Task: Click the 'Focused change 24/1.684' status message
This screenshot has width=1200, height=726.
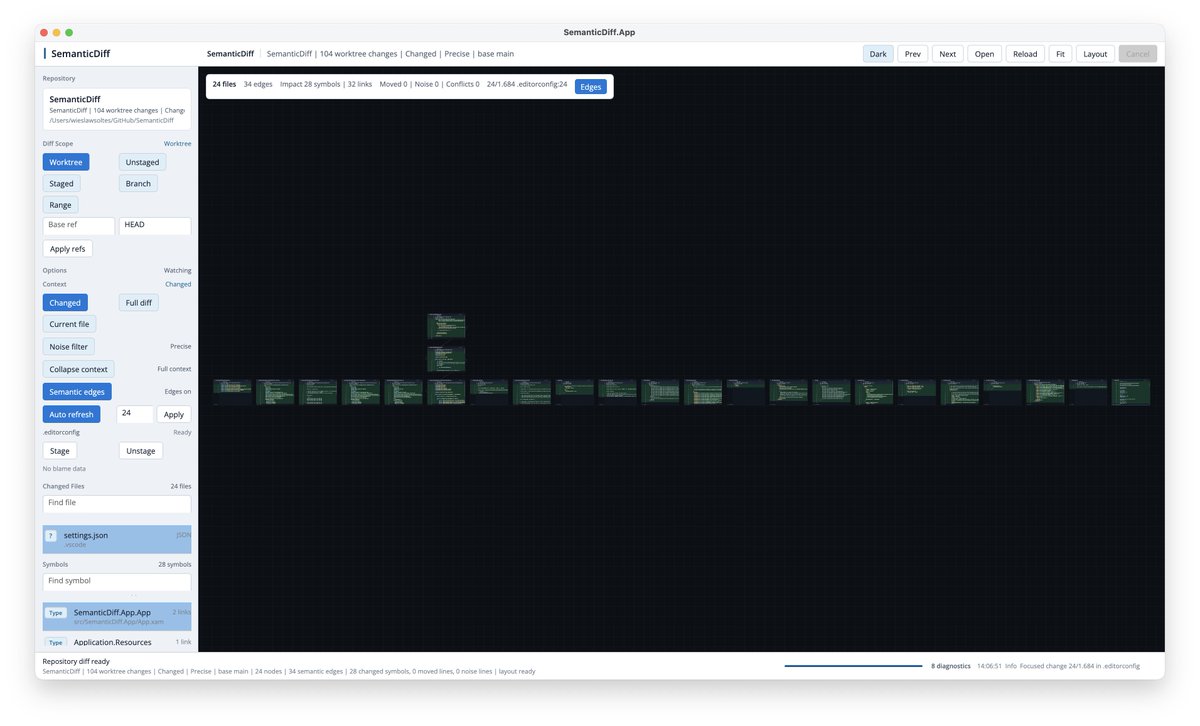Action: point(1079,665)
